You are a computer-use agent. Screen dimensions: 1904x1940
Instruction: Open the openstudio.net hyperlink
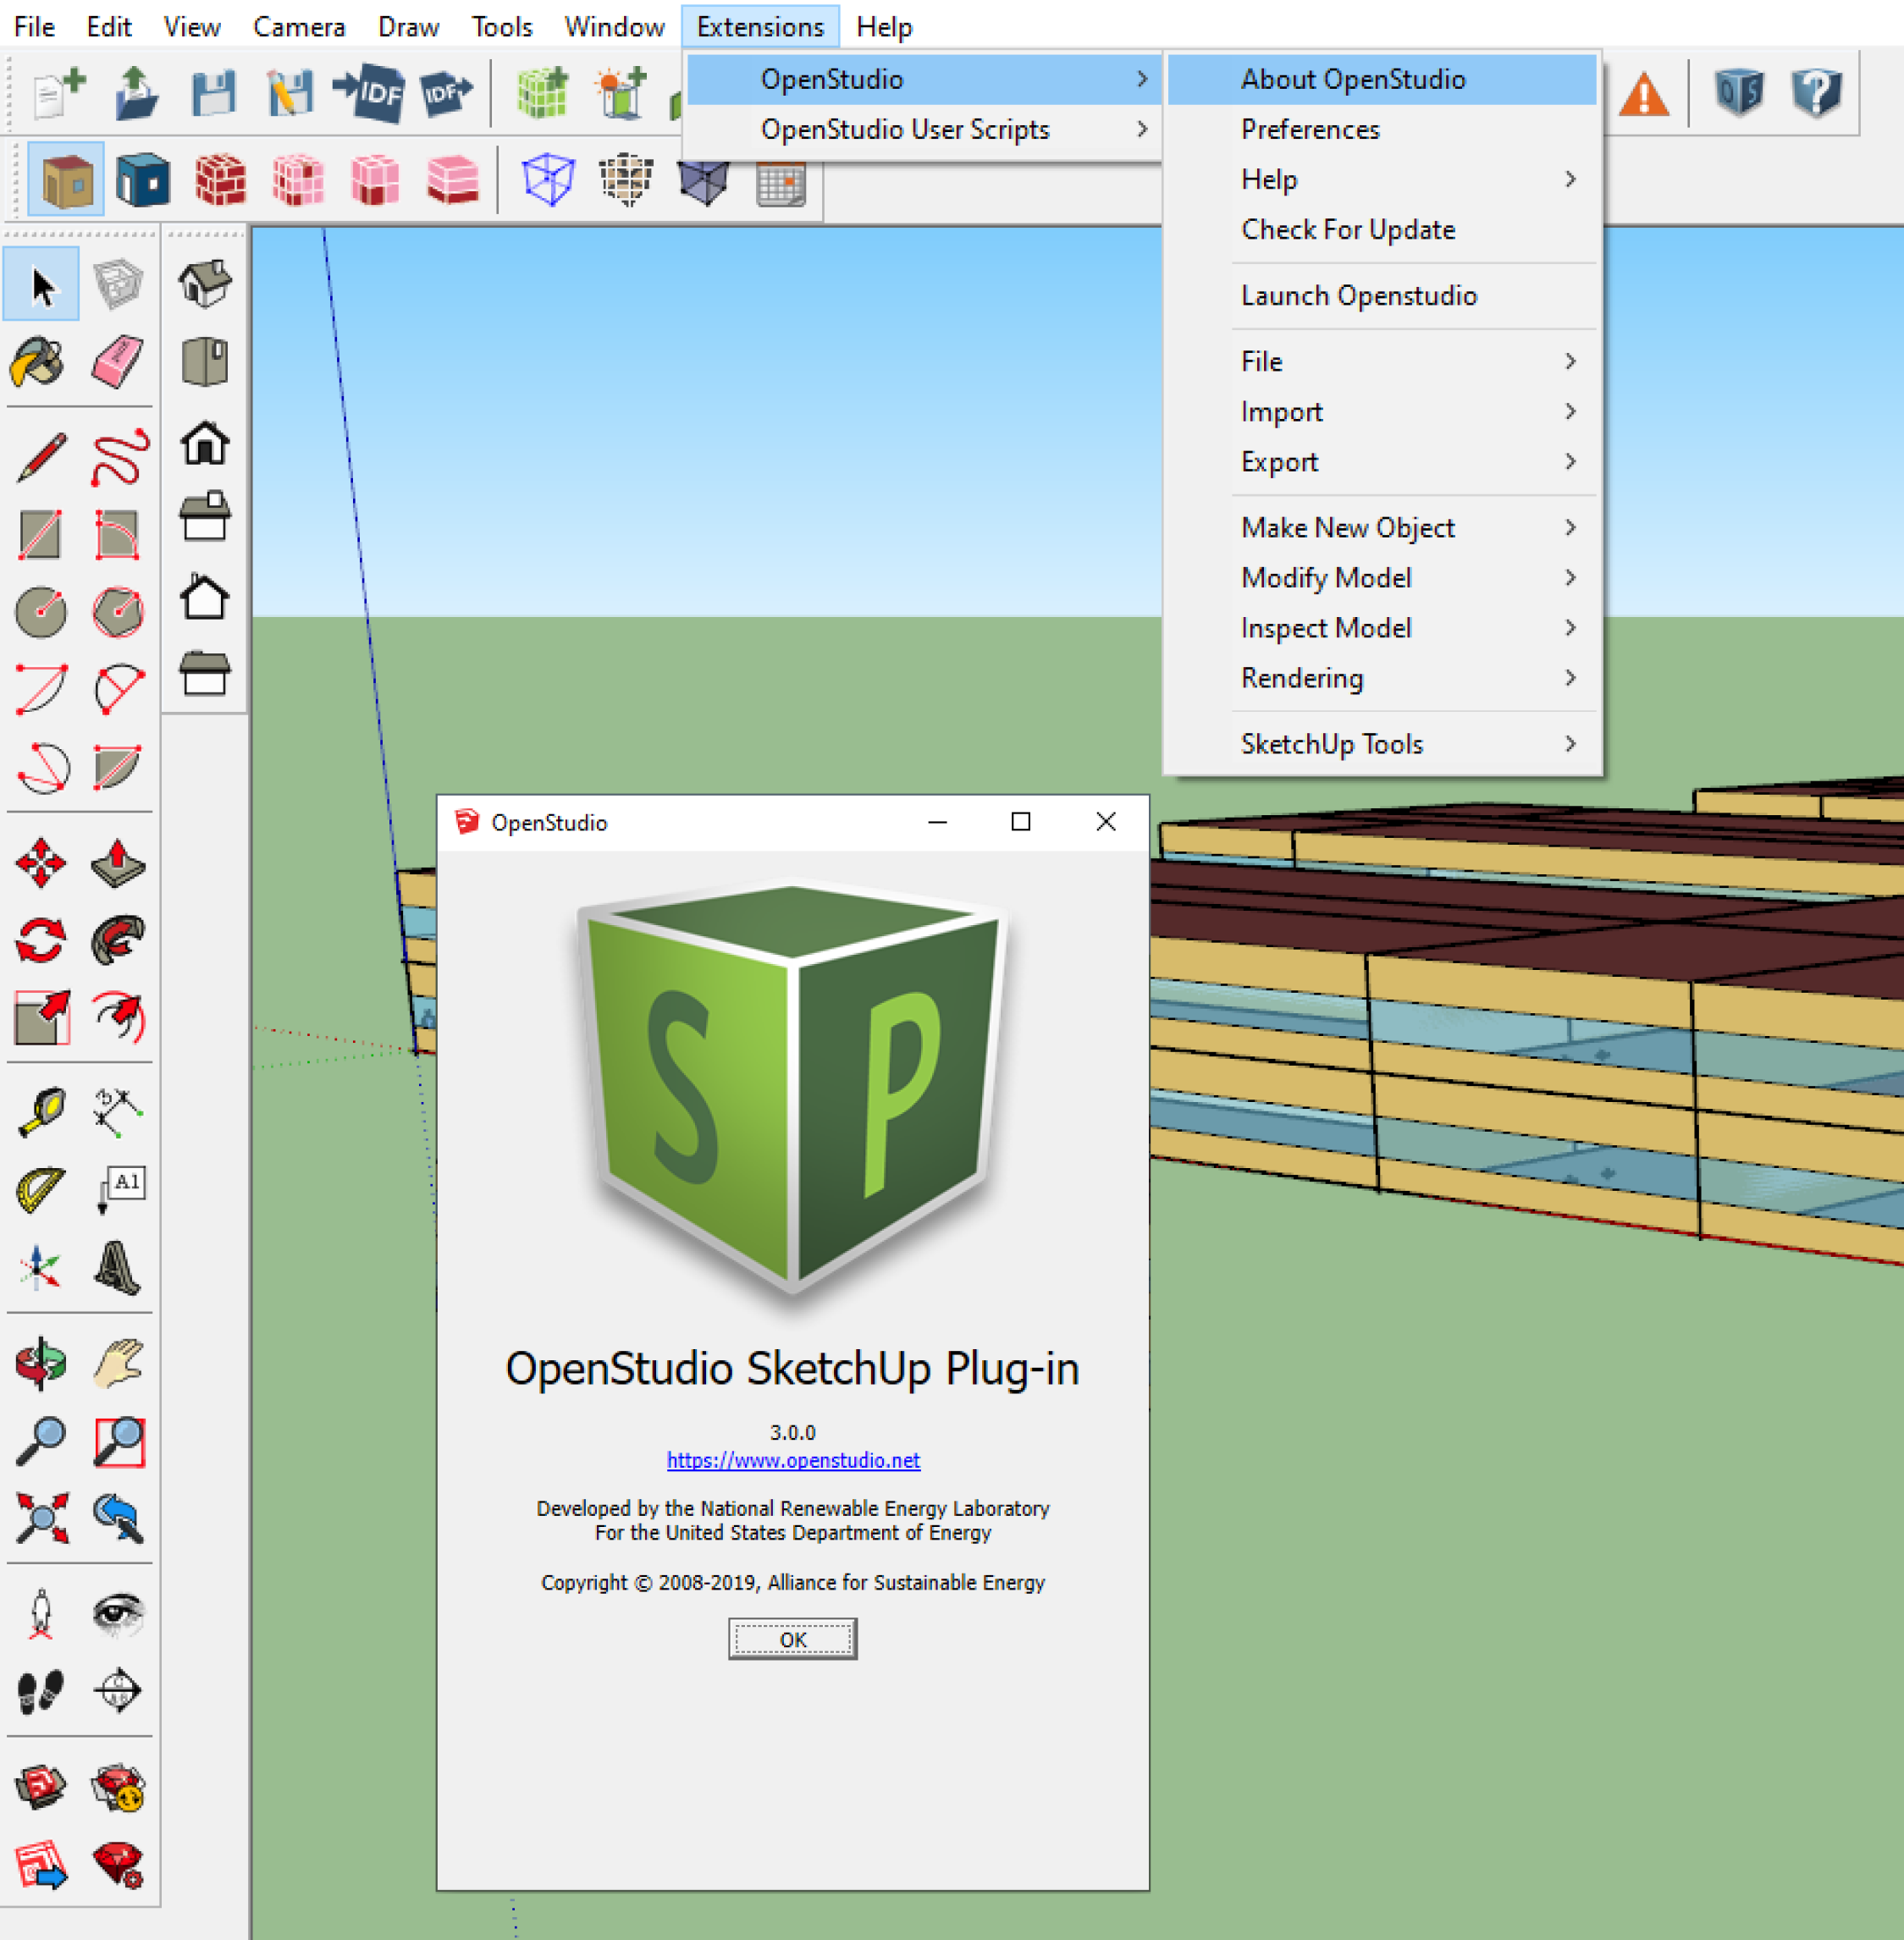click(792, 1460)
